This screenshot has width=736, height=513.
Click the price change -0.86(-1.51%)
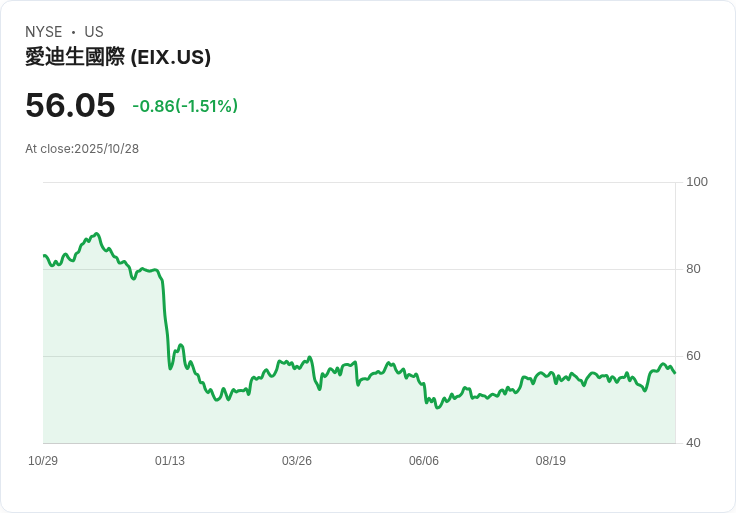point(185,106)
